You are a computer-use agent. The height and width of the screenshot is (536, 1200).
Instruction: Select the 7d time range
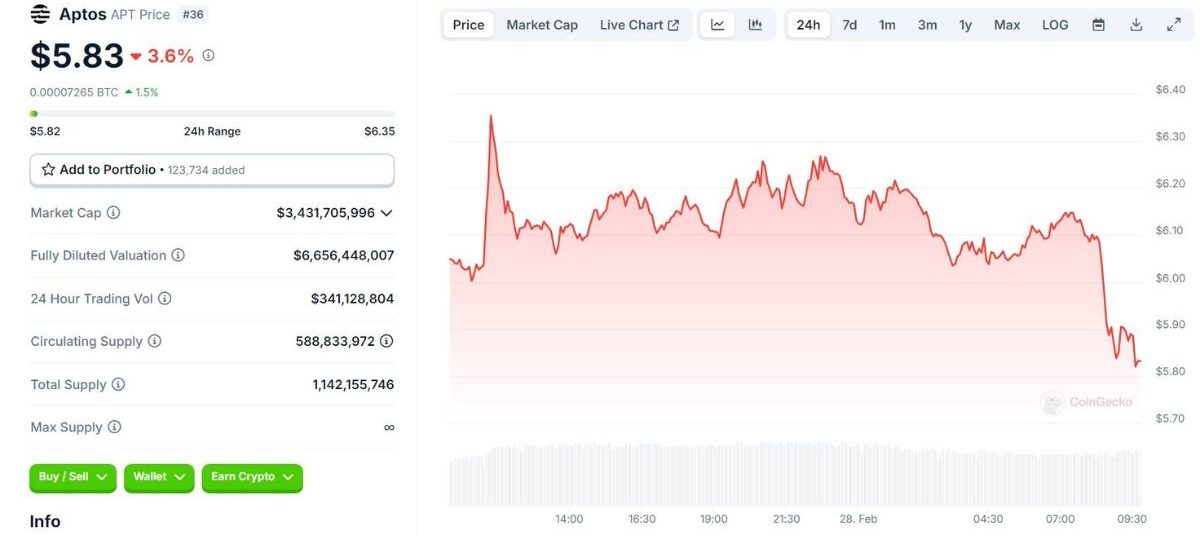click(849, 25)
